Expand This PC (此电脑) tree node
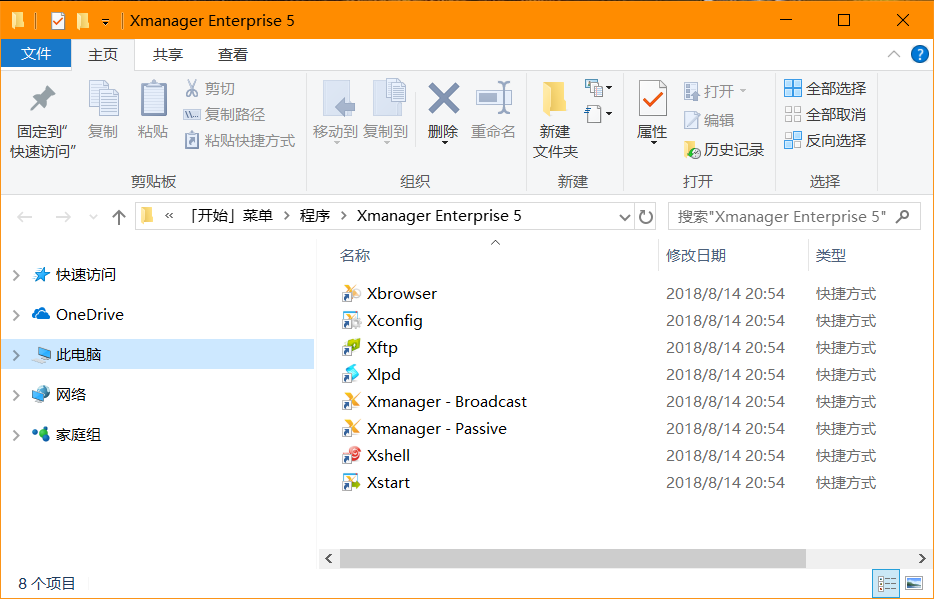This screenshot has height=599, width=934. click(x=16, y=355)
